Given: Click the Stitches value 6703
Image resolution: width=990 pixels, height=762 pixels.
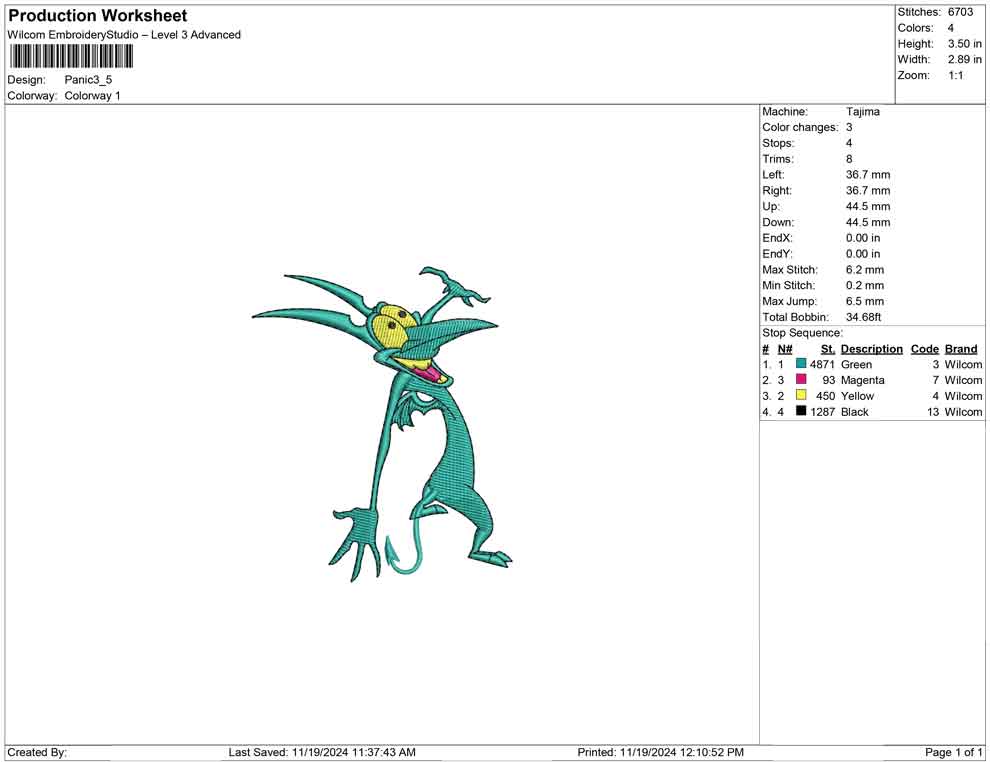Looking at the screenshot, I should point(960,12).
